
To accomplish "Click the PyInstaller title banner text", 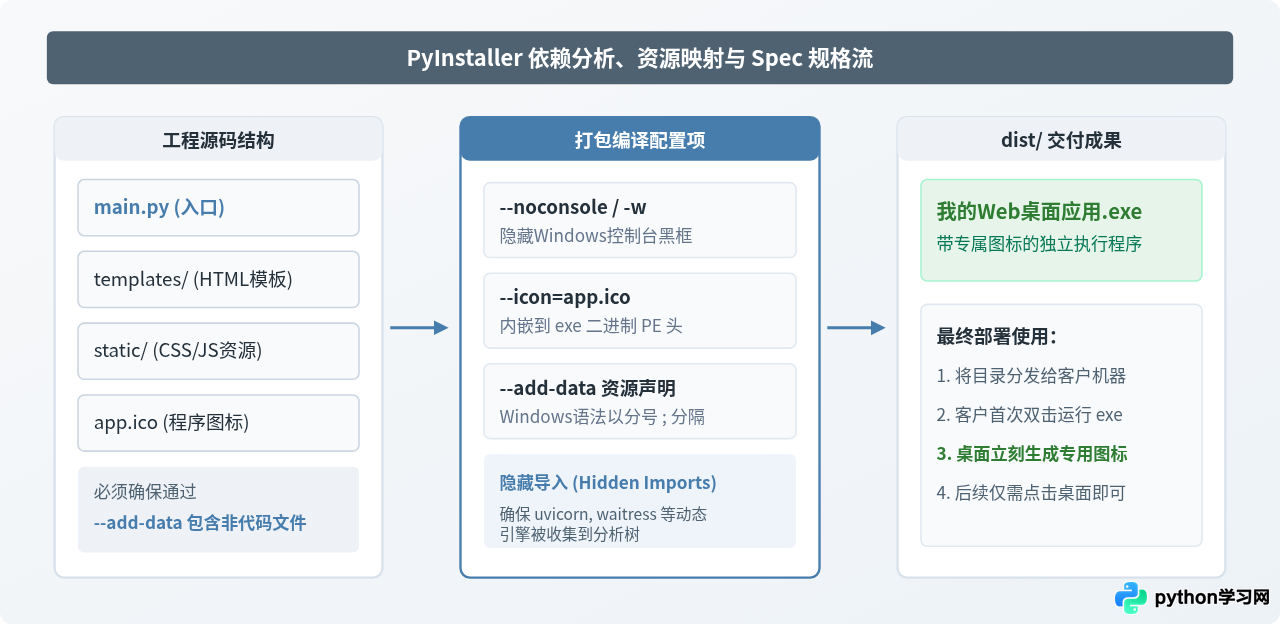I will (639, 58).
